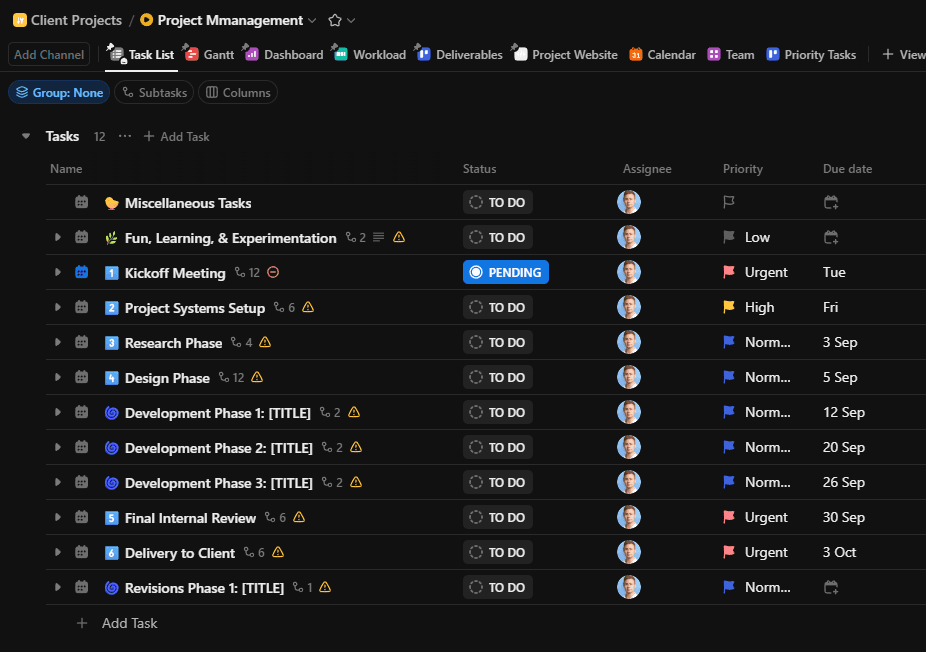Click empty priority flag on Miscellaneous Tasks
The height and width of the screenshot is (652, 926).
click(729, 203)
